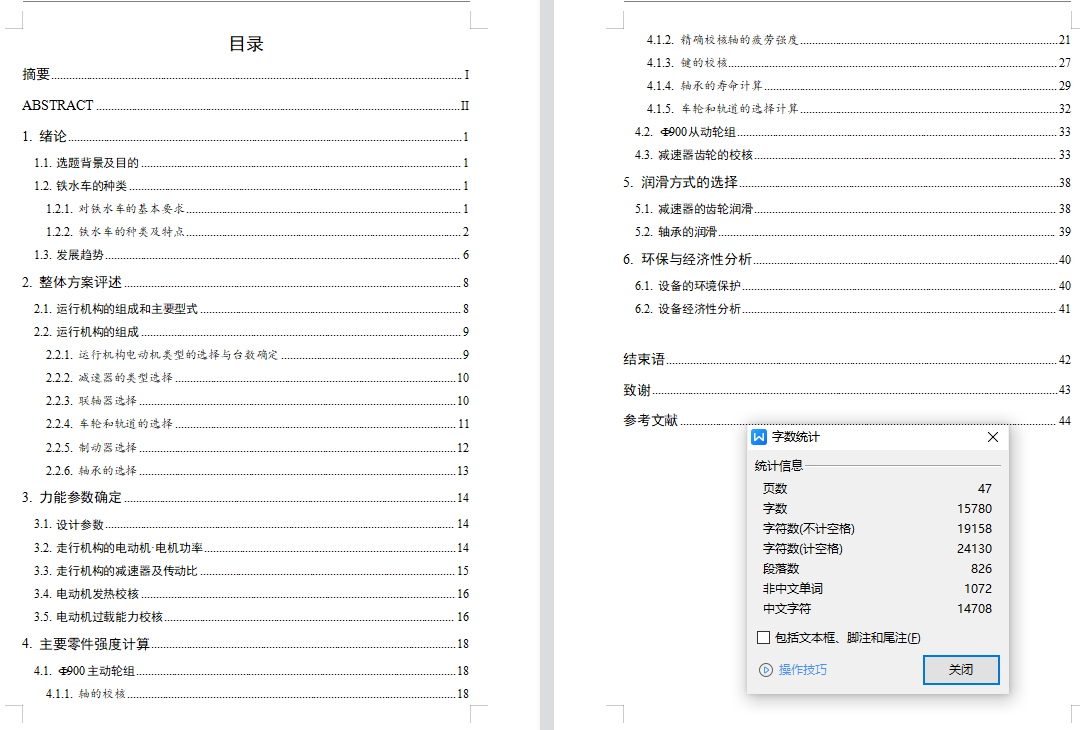
Task: Select 6. 环保与经济性分析 heading entry
Action: point(847,260)
